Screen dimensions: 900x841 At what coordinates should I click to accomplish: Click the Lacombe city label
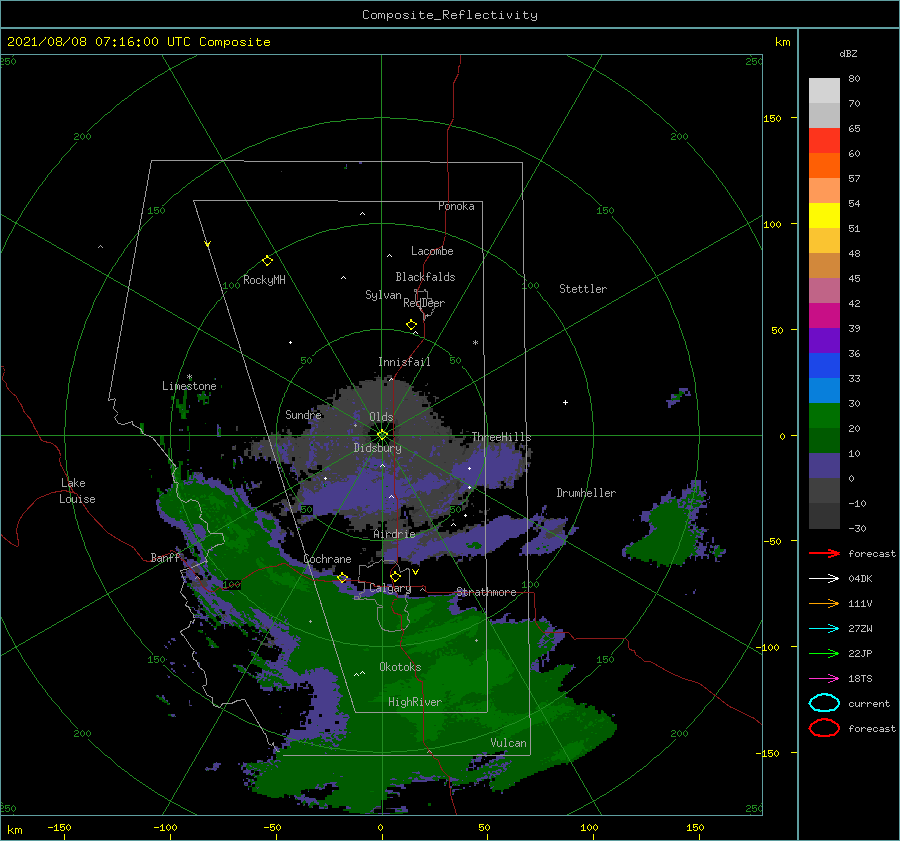[432, 251]
